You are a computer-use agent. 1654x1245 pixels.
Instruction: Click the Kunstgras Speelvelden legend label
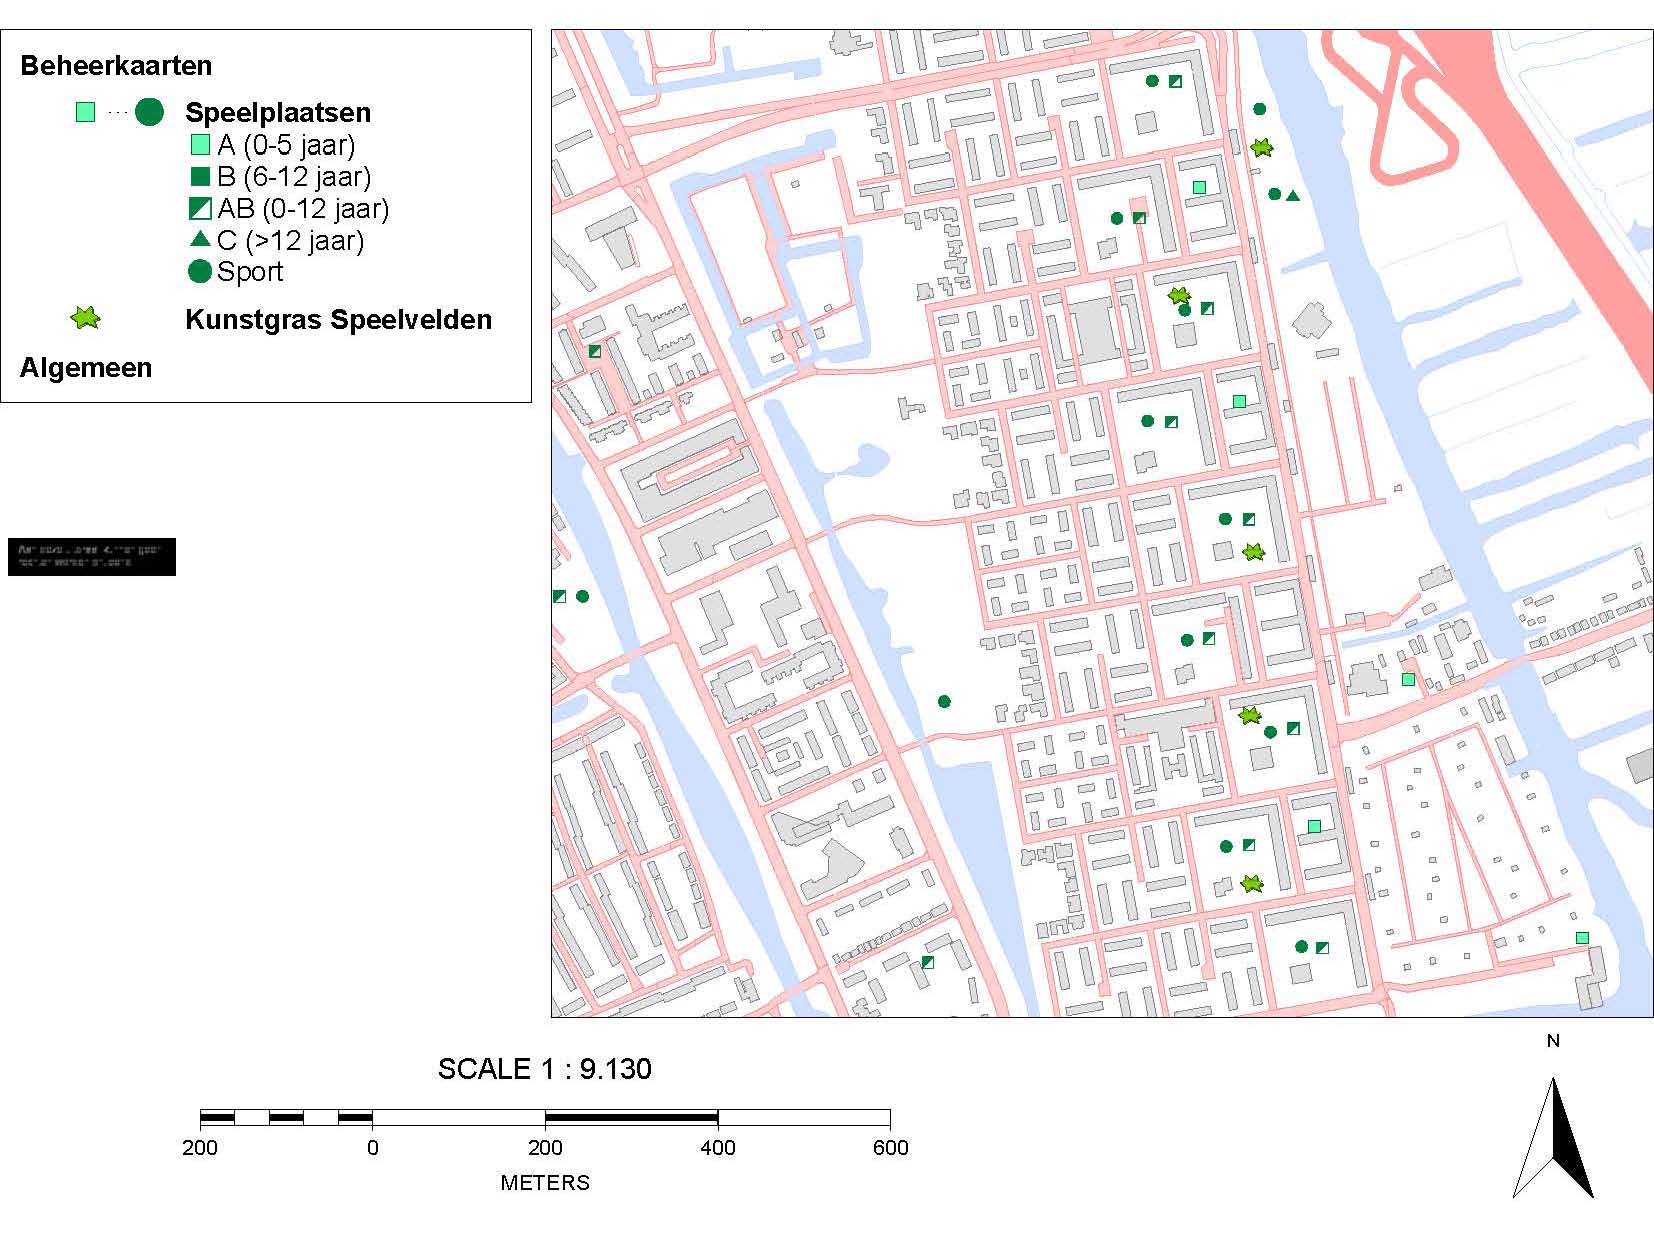[338, 320]
